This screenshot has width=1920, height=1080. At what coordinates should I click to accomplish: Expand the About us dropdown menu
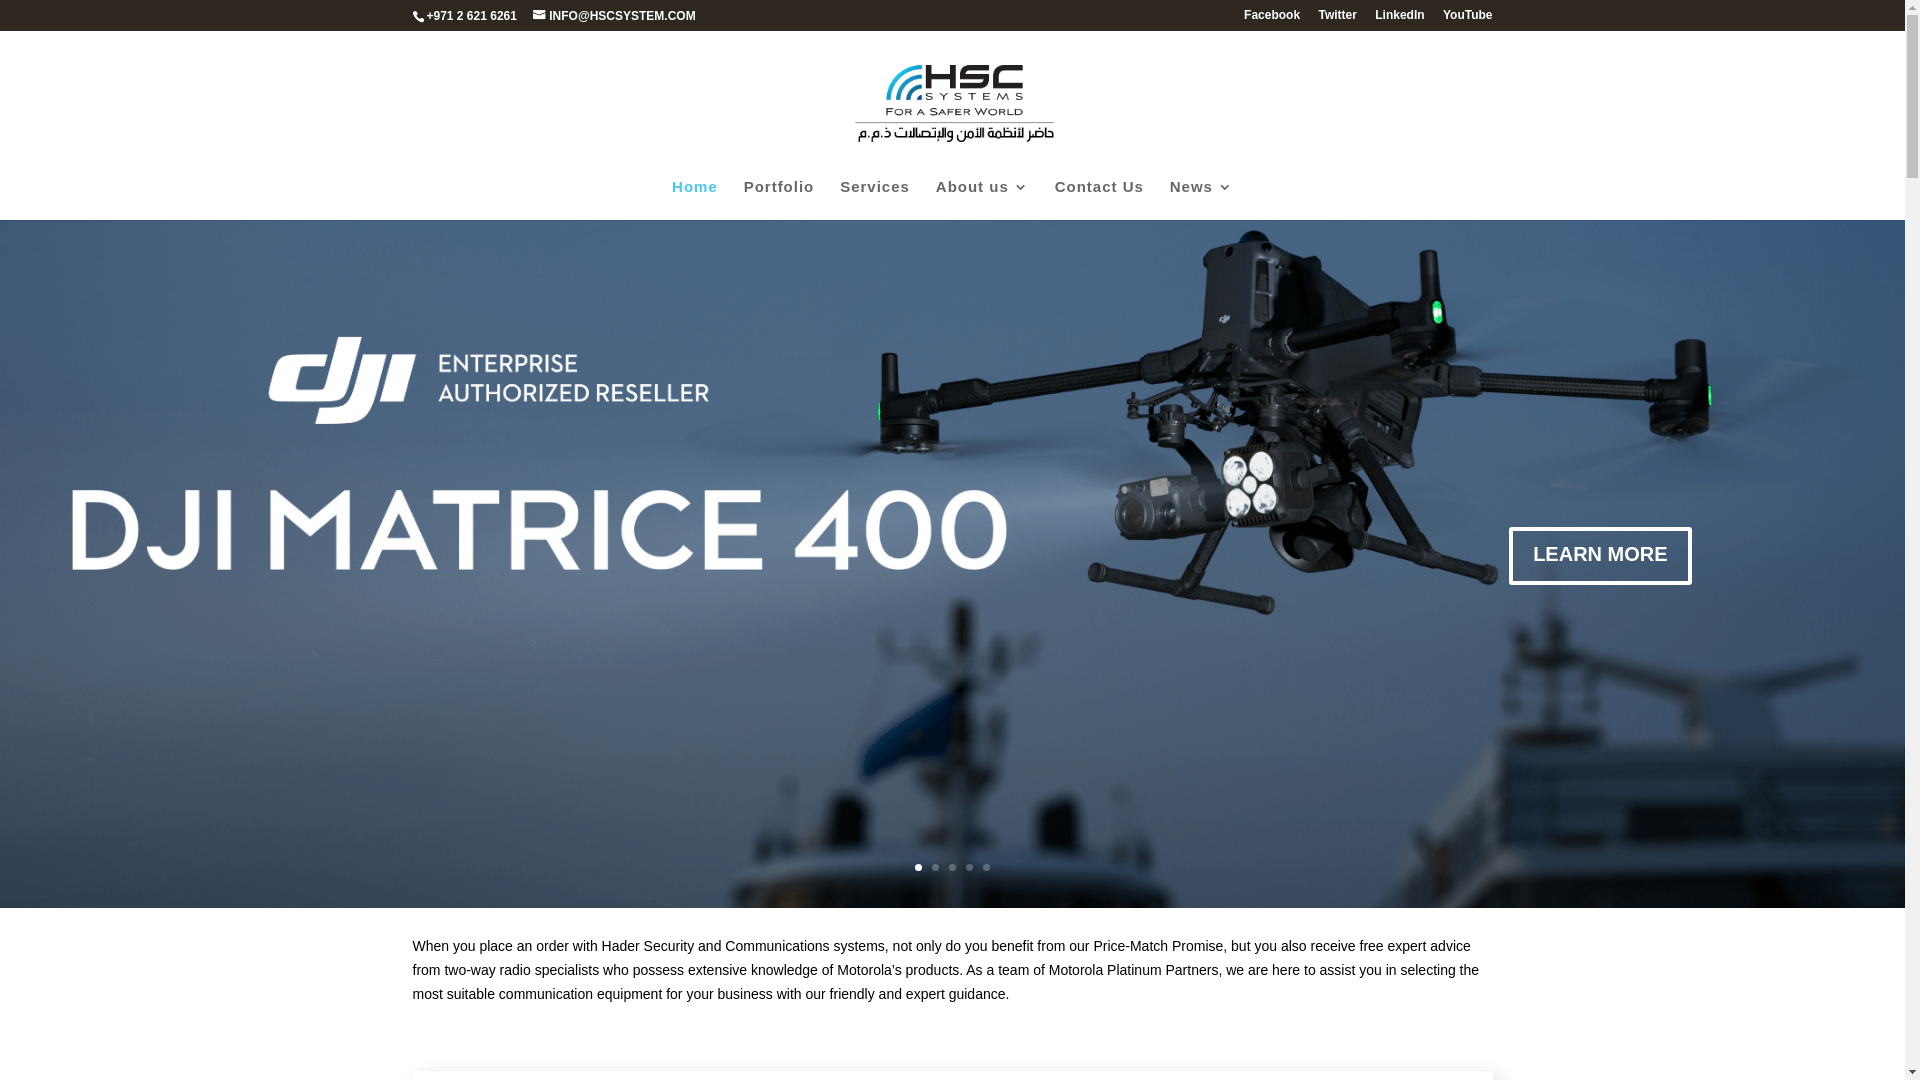[x=981, y=187]
